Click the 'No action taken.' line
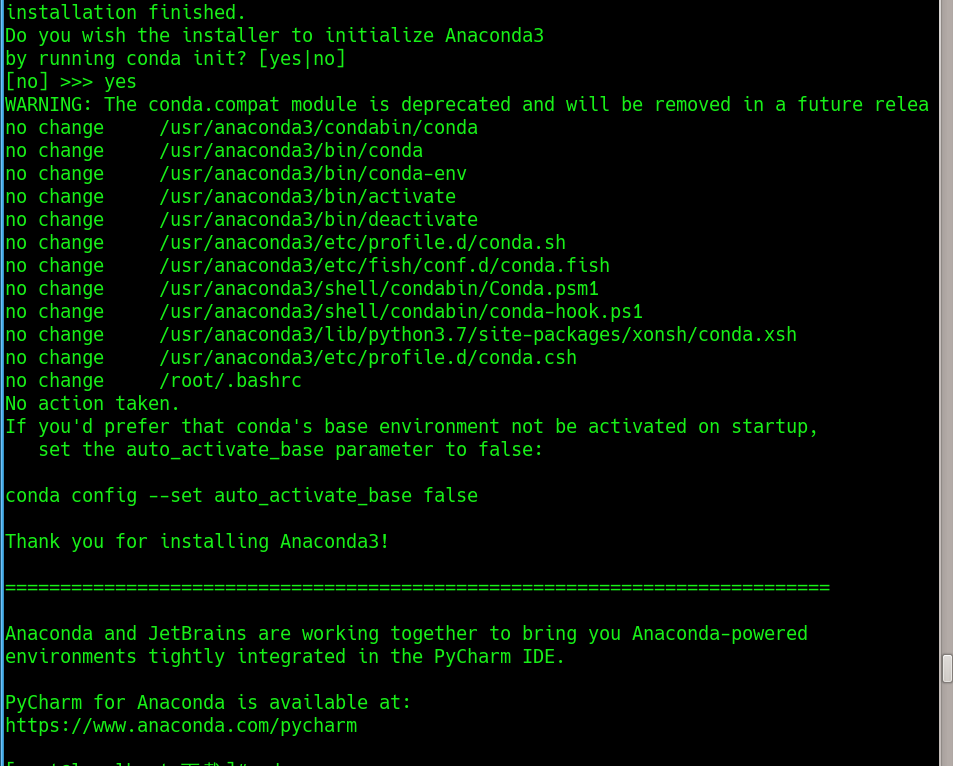This screenshot has height=766, width=953. pos(93,404)
